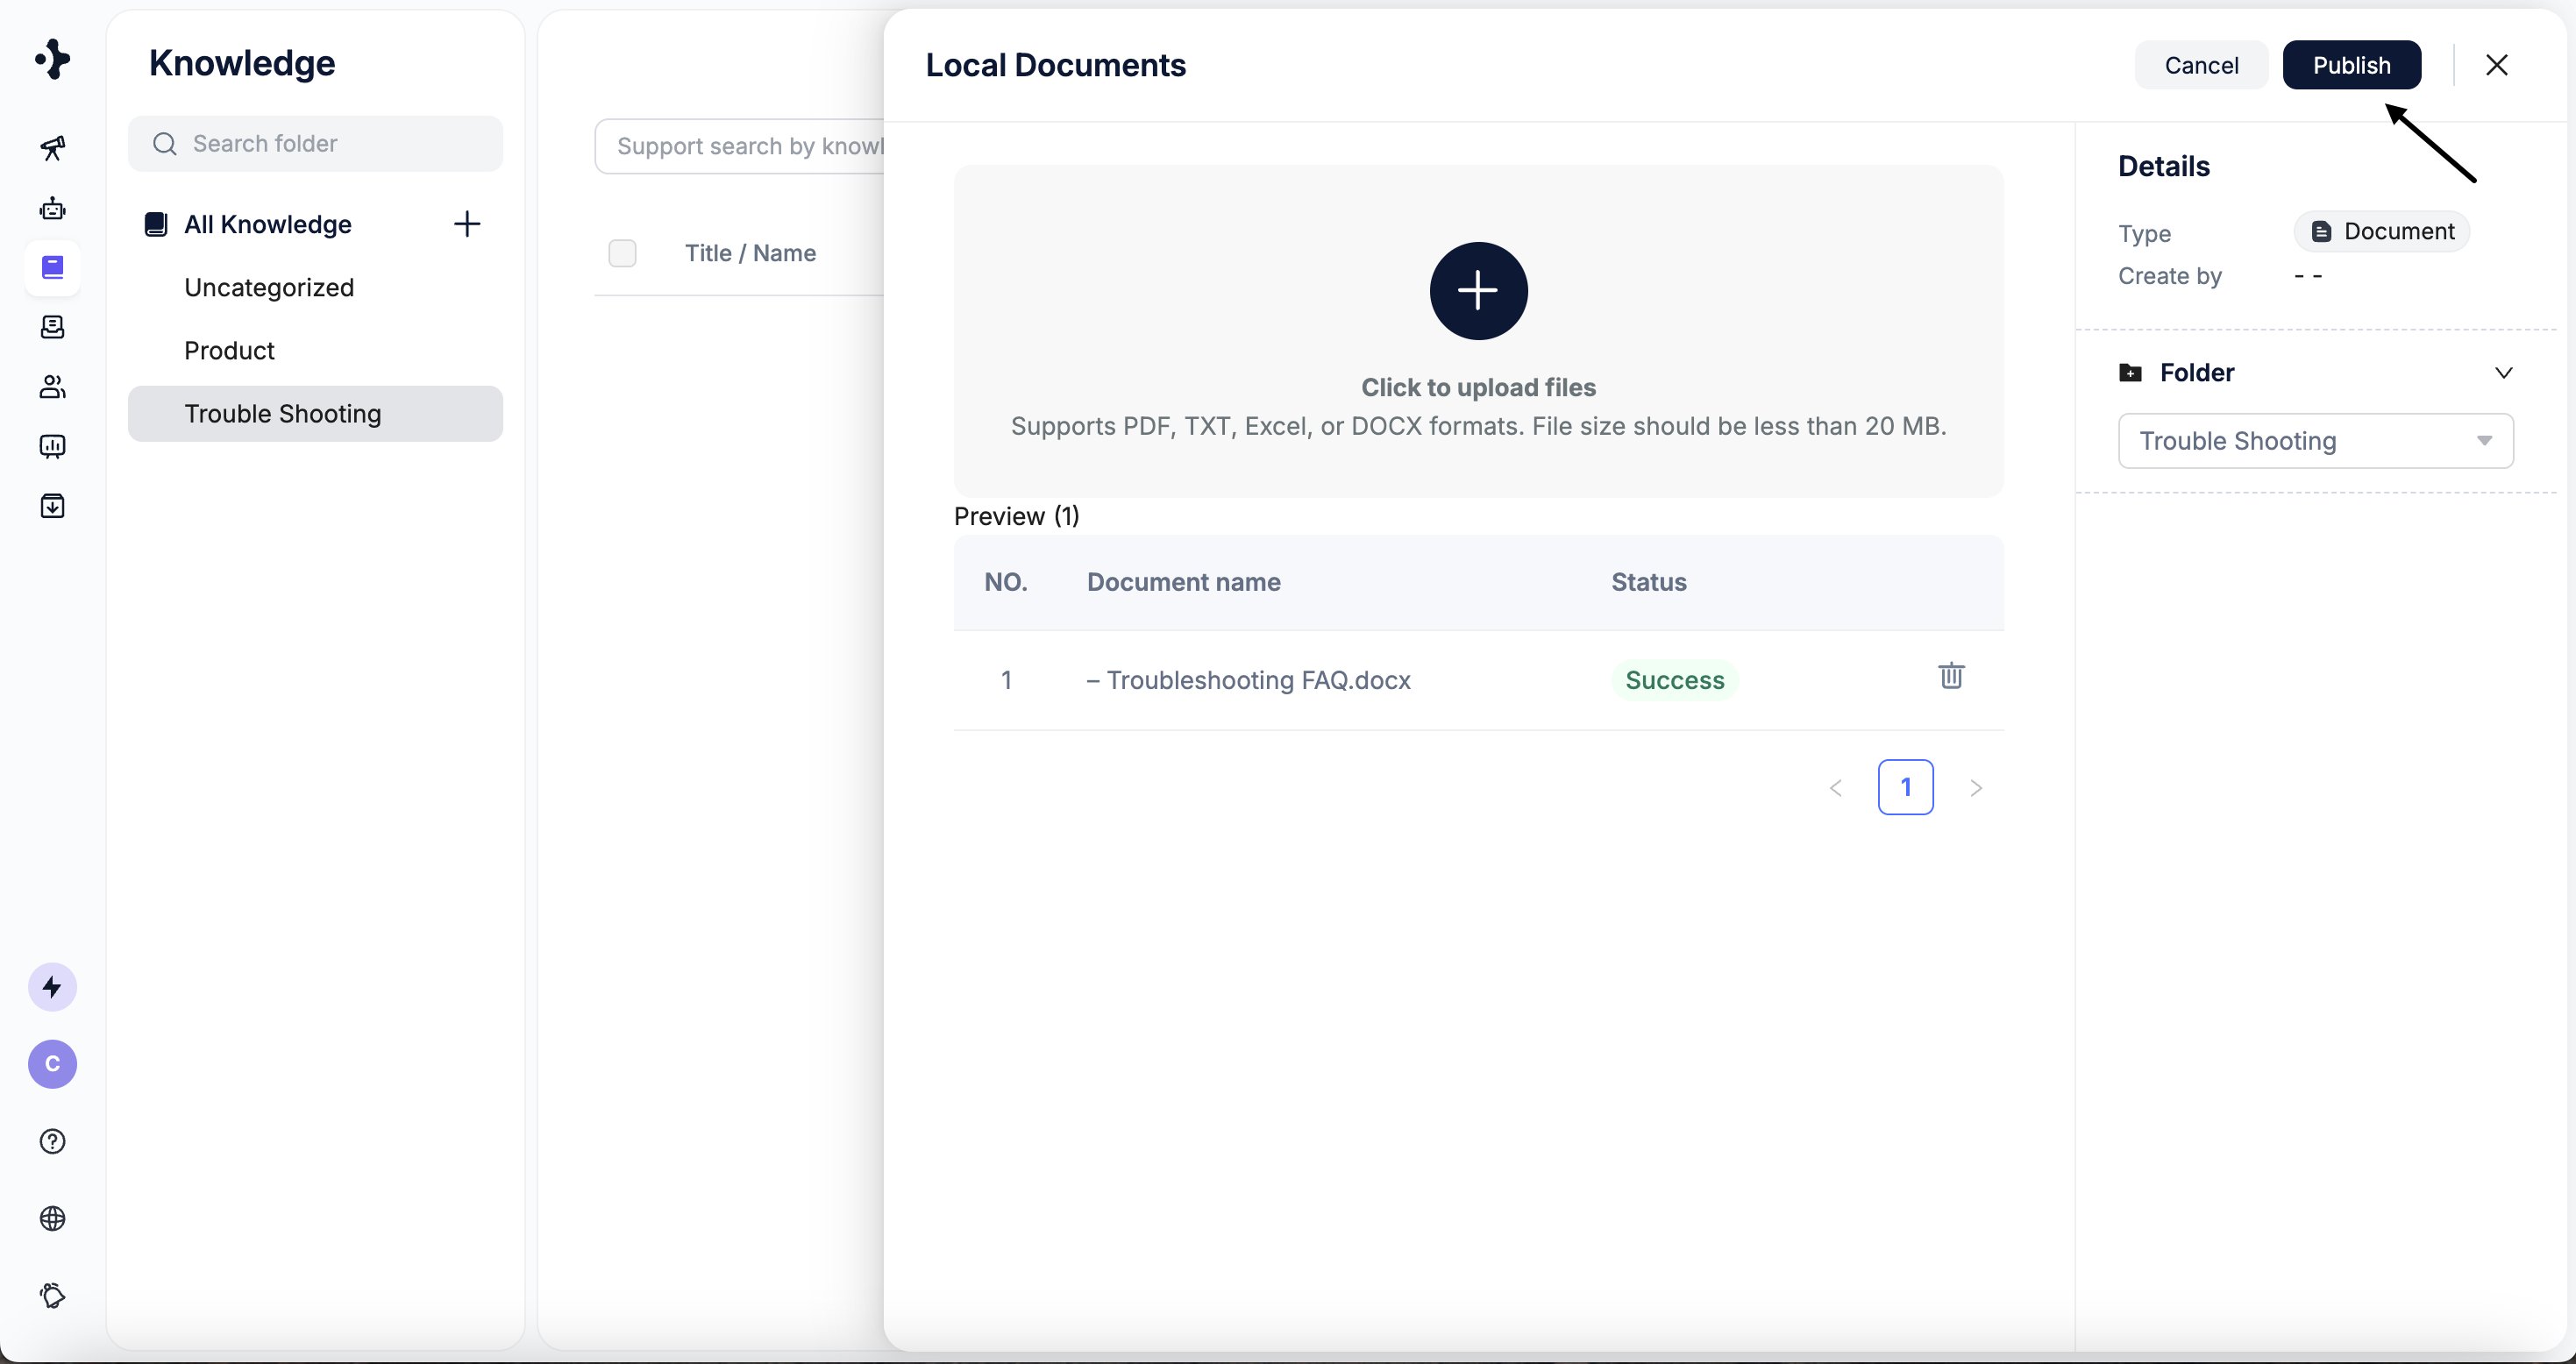Open the telescope explore icon in sidebar

tap(52, 148)
